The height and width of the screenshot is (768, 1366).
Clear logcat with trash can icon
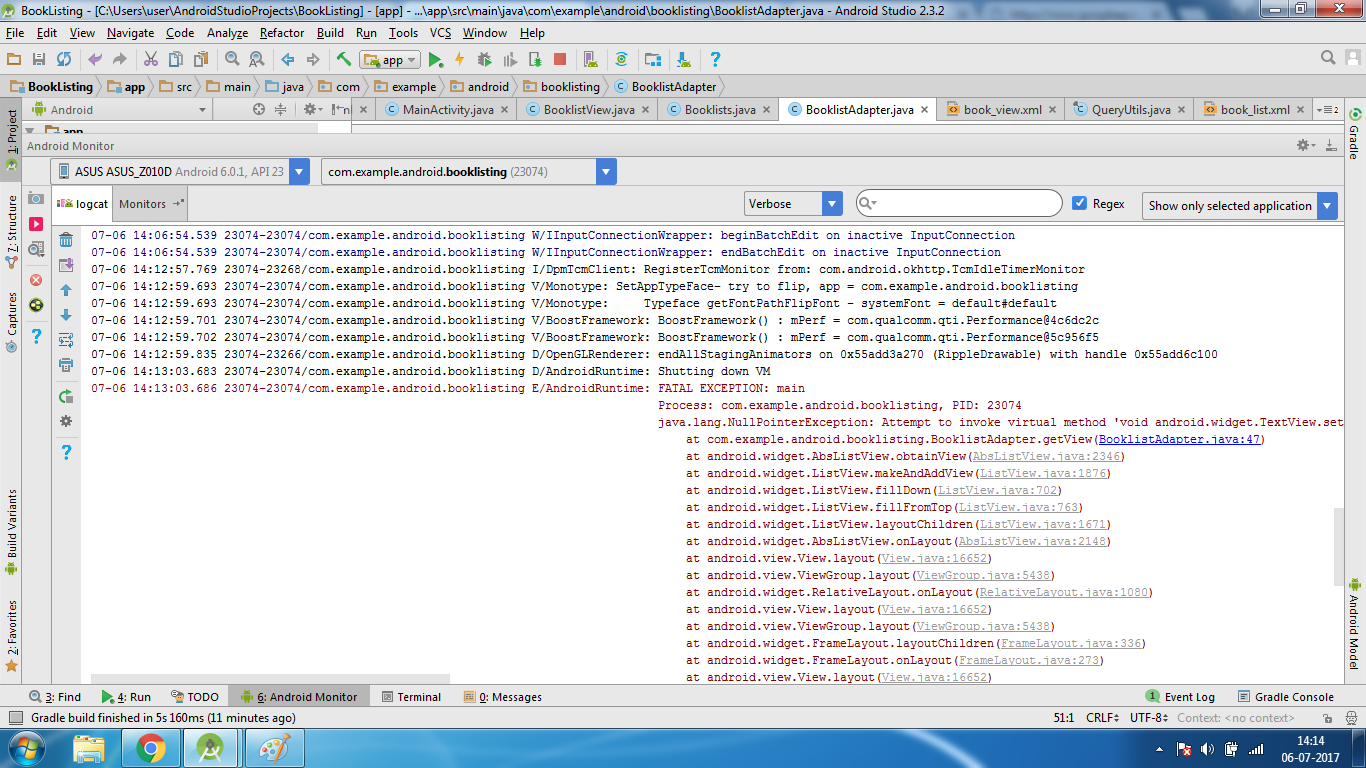click(66, 240)
